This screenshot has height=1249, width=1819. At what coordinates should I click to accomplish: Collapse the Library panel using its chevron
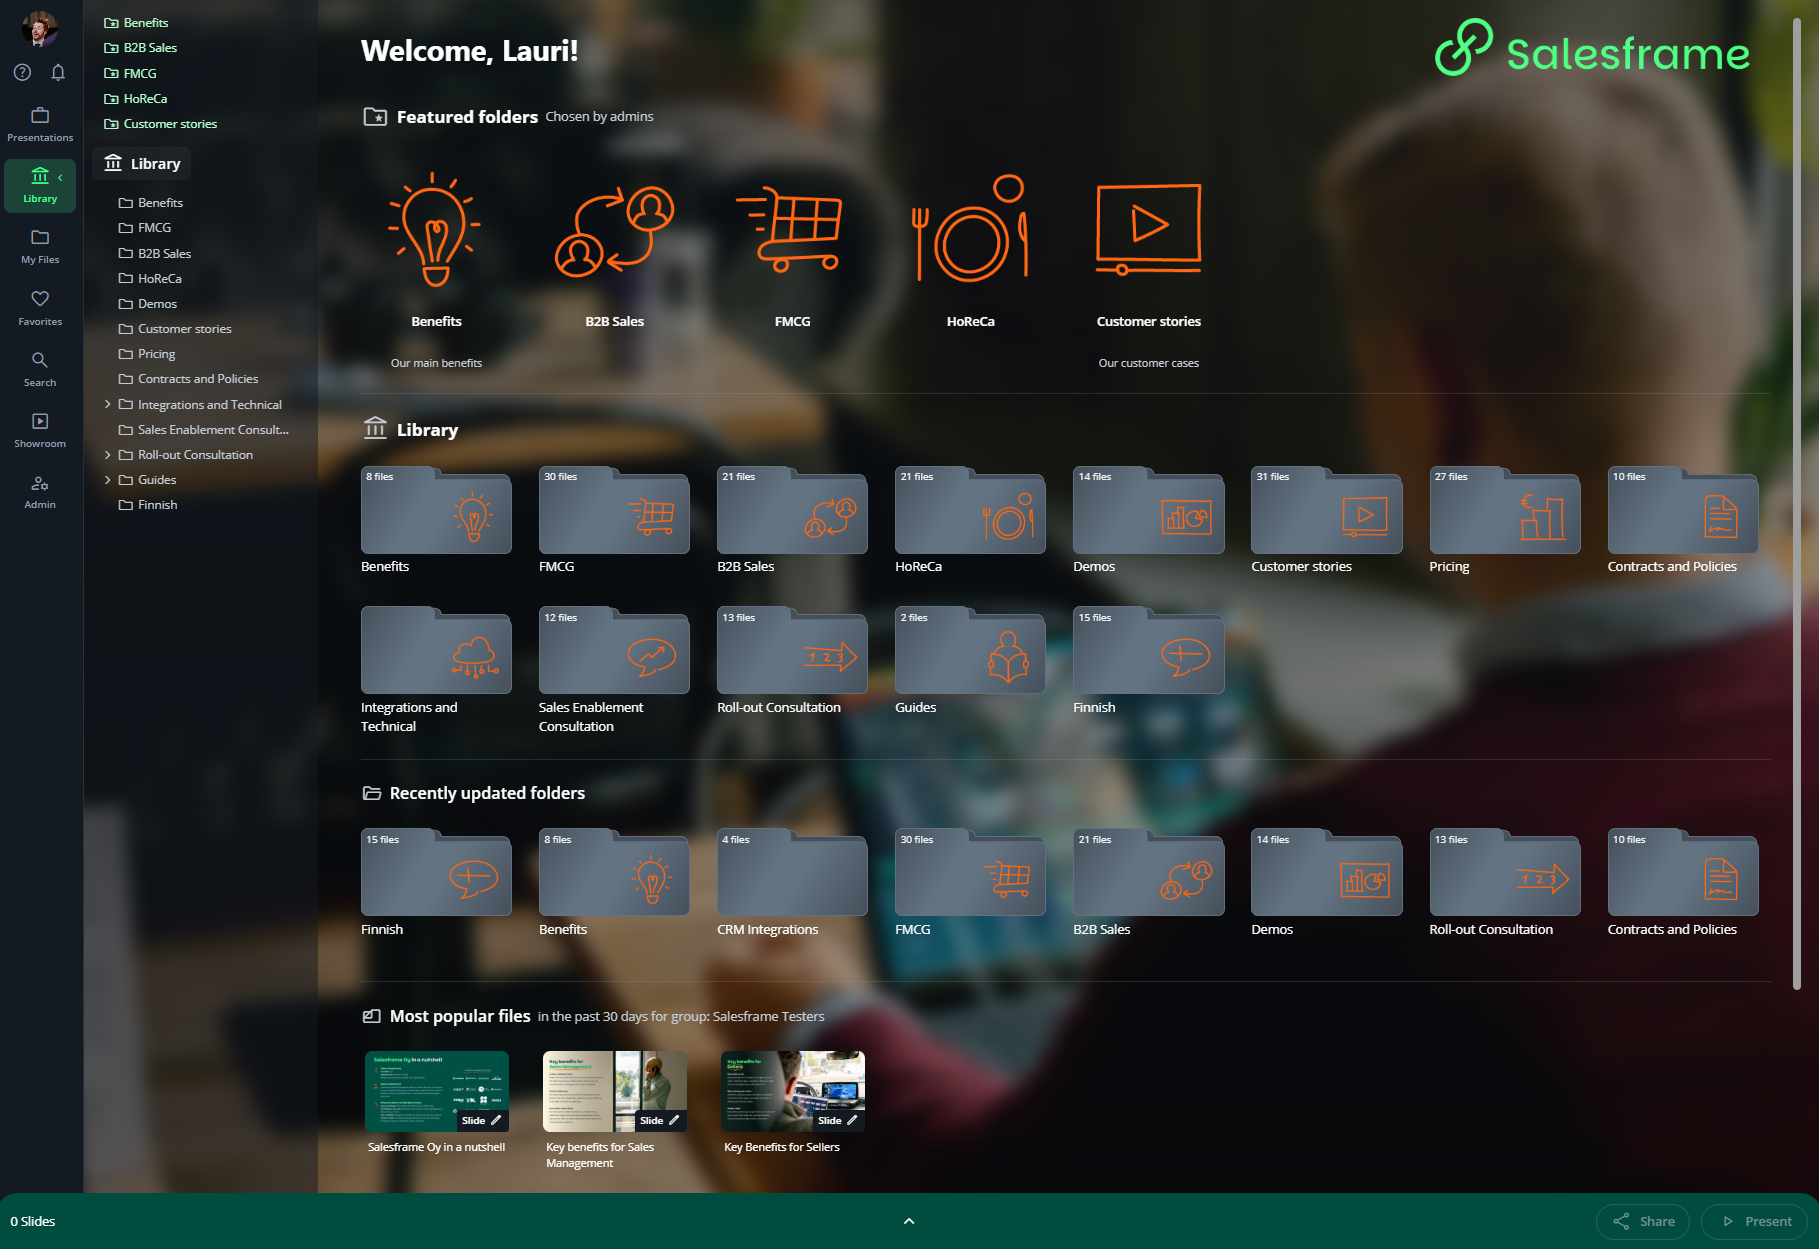click(60, 177)
